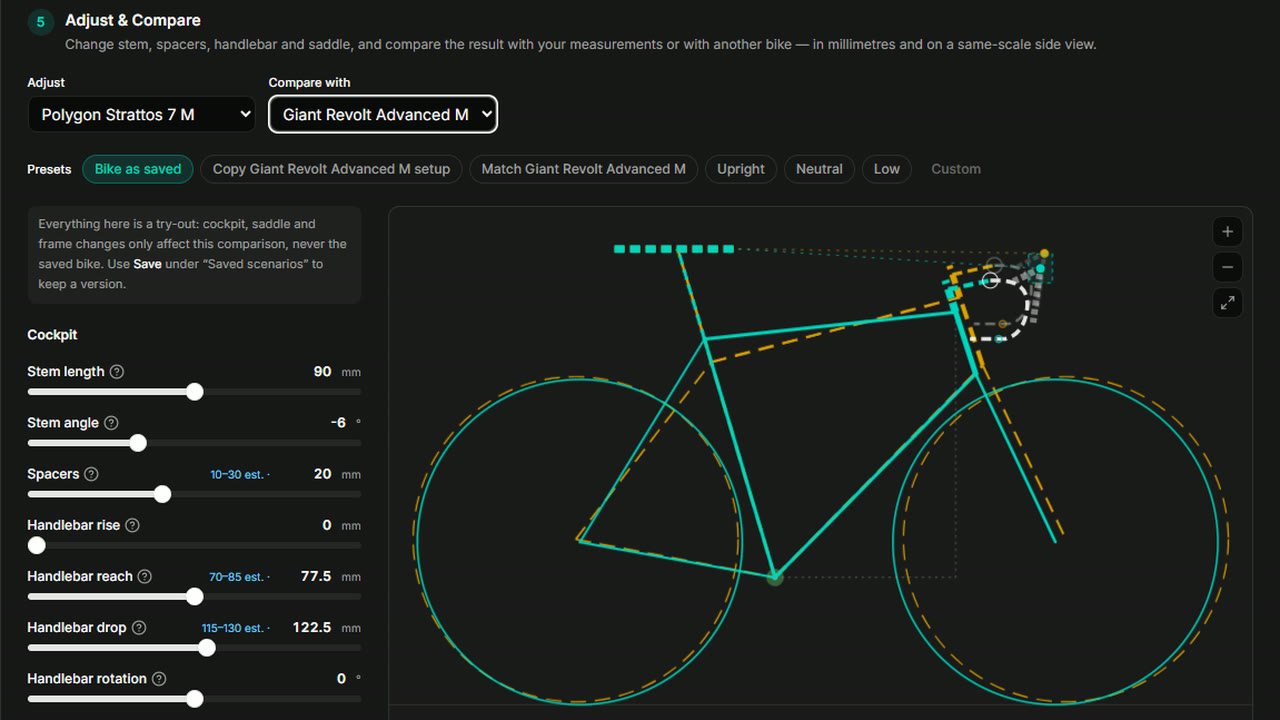1280x720 pixels.
Task: Choose the Low preset
Action: (887, 169)
